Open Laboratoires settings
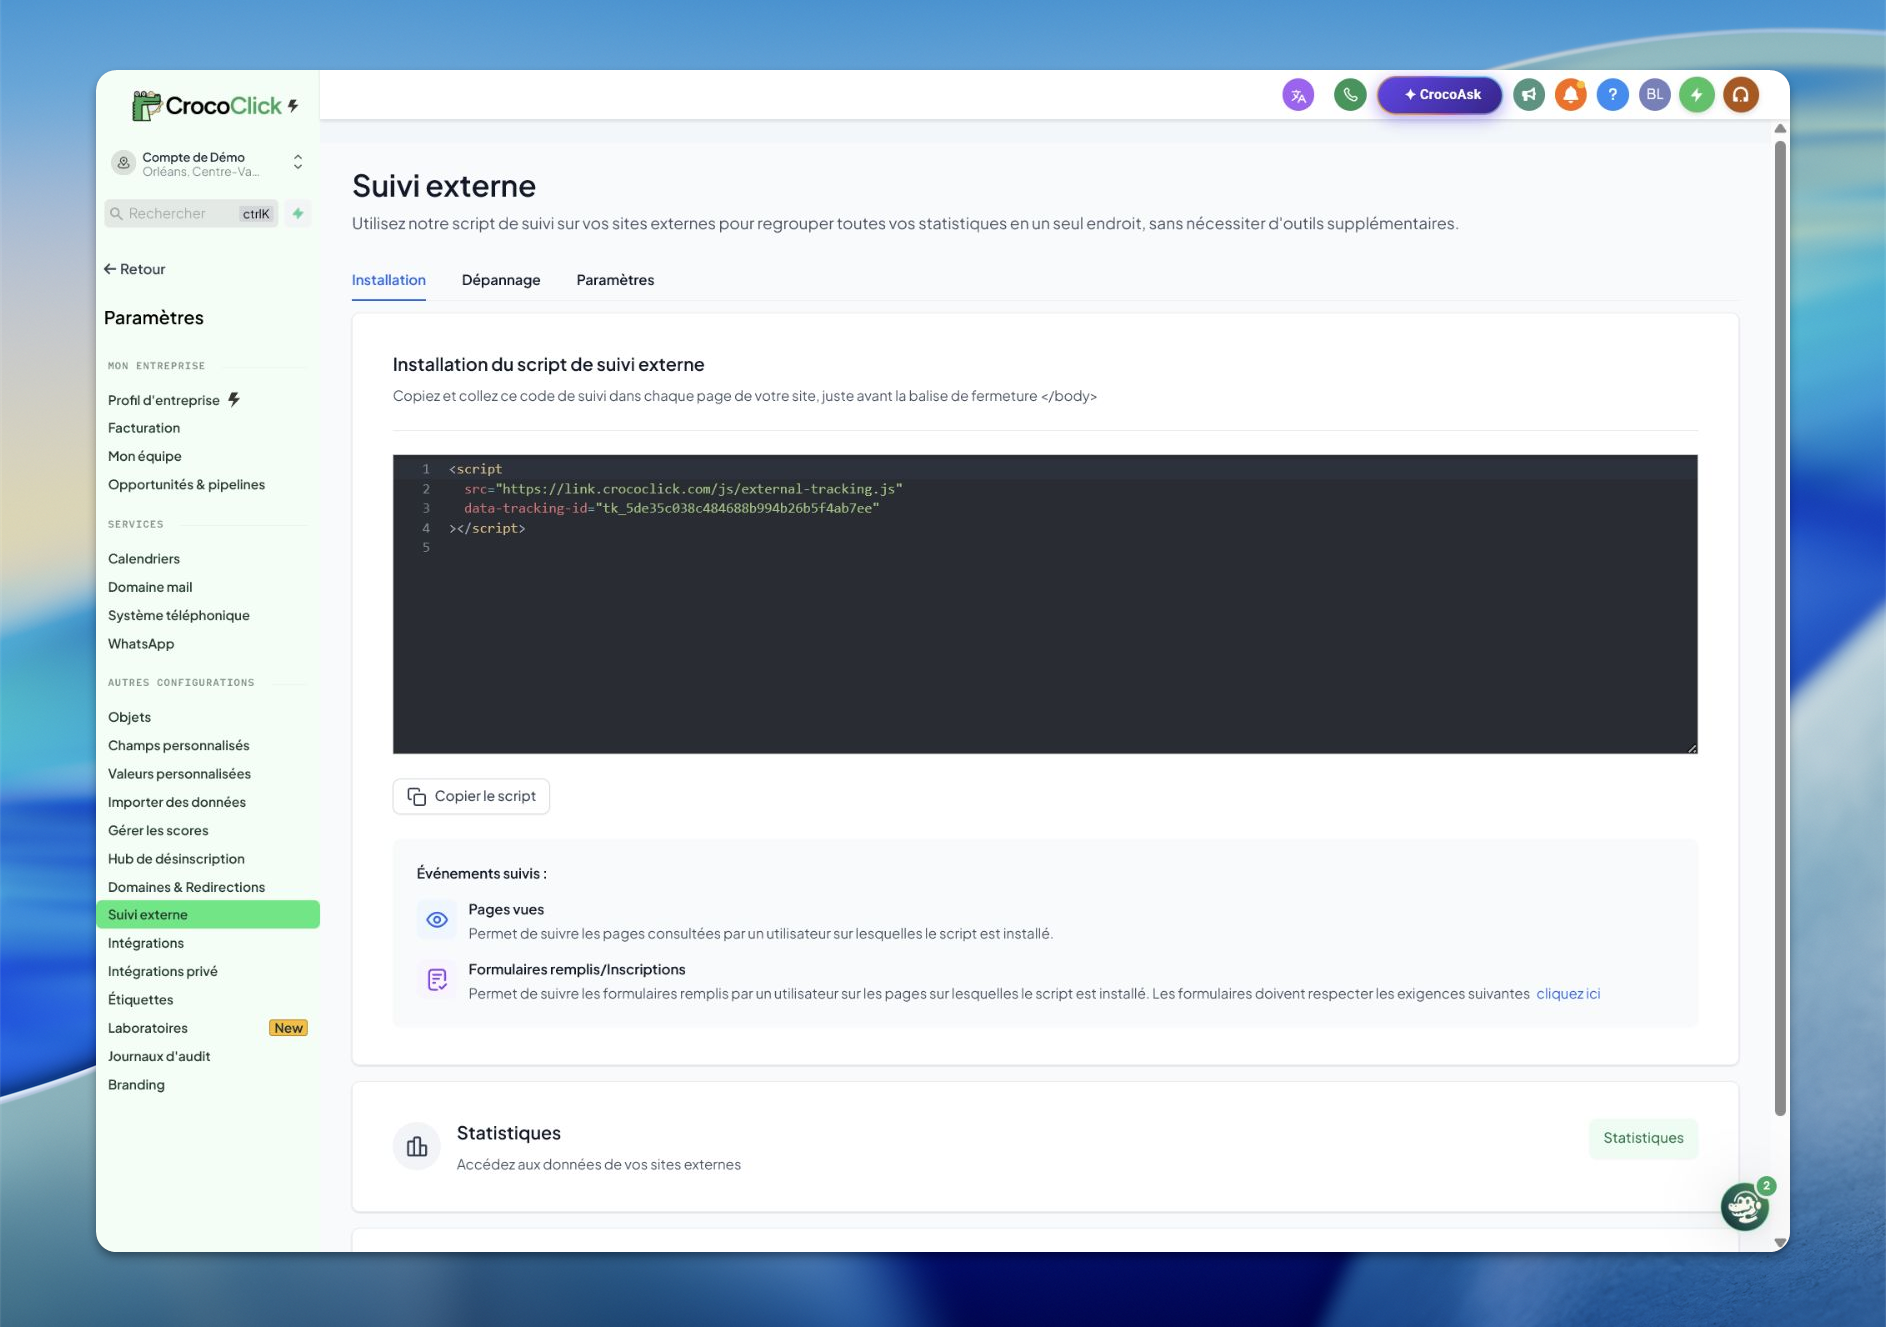The height and width of the screenshot is (1327, 1886). tap(148, 1028)
